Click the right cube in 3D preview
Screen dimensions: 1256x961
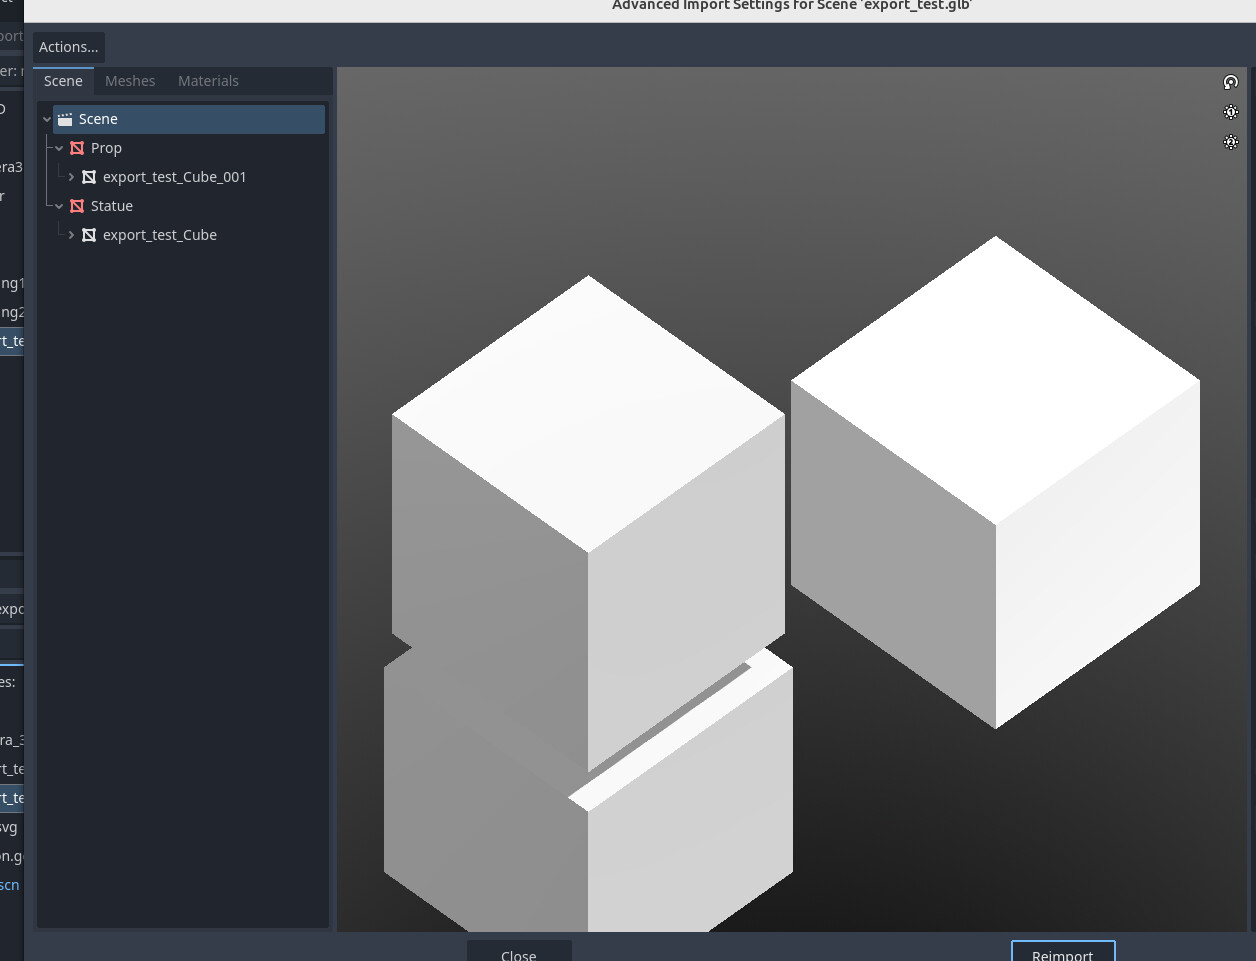tap(995, 480)
